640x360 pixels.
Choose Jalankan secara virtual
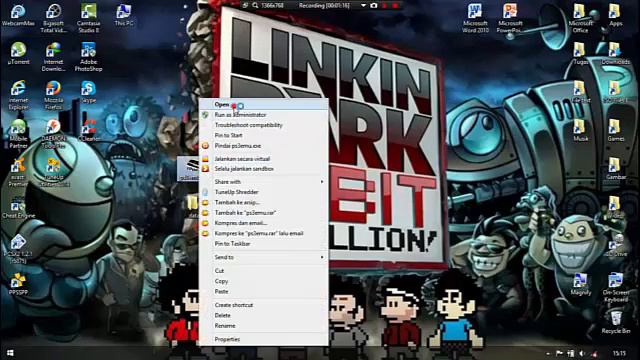coord(264,159)
